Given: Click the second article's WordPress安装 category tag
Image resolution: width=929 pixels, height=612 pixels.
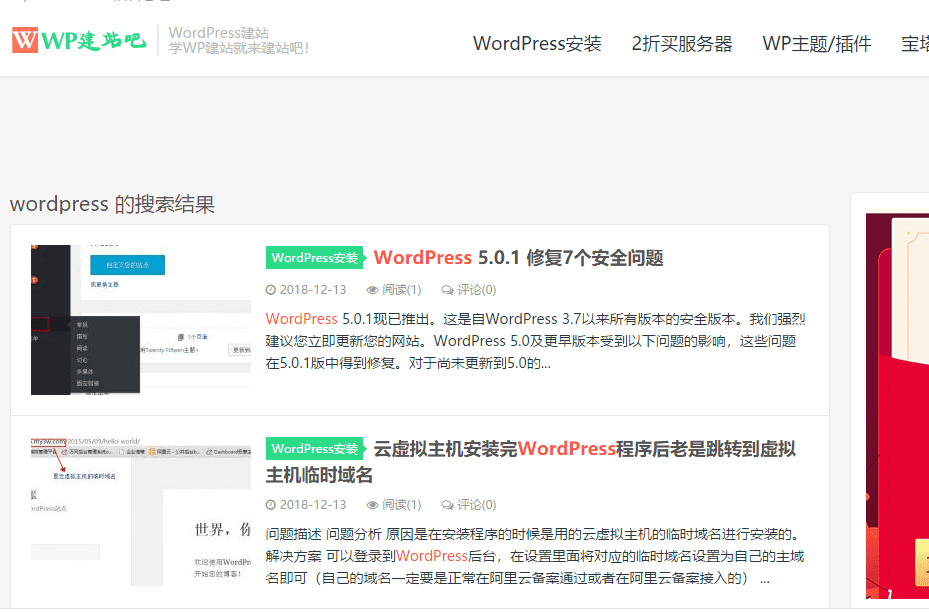Looking at the screenshot, I should tap(314, 449).
